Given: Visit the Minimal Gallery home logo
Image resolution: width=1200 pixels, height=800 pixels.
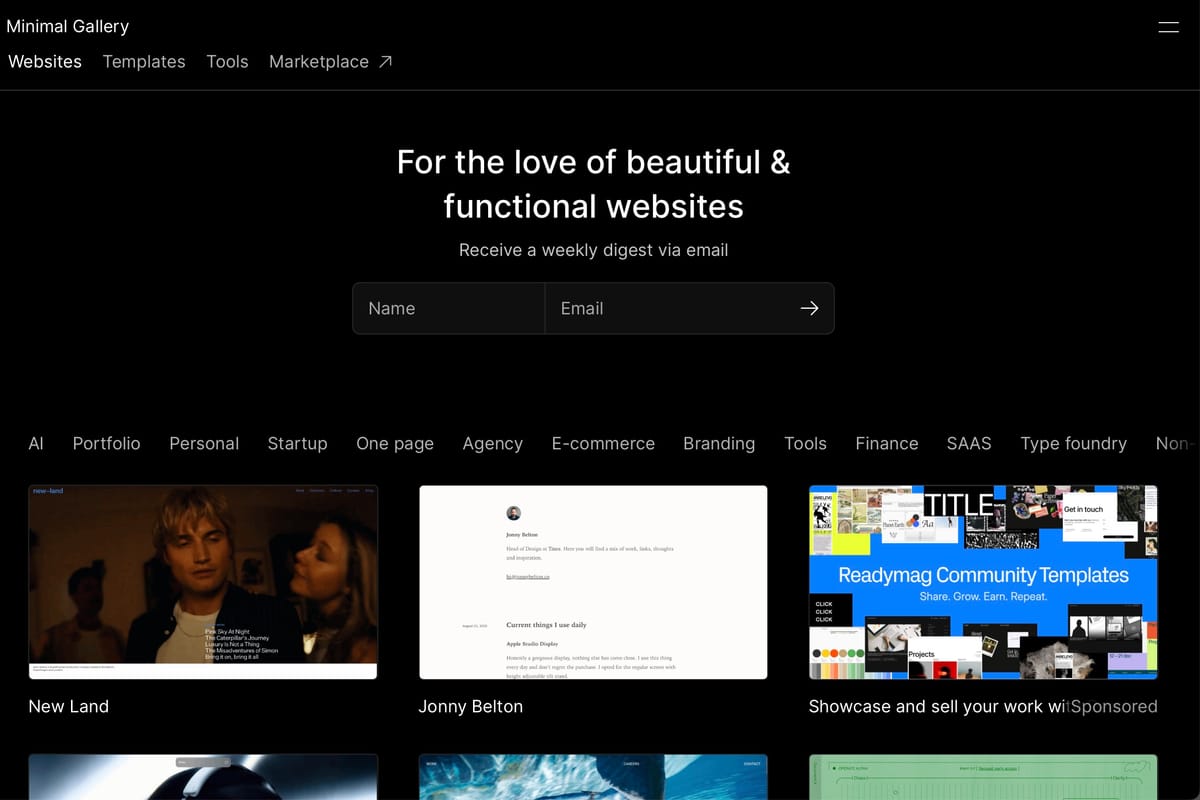Looking at the screenshot, I should click(68, 26).
